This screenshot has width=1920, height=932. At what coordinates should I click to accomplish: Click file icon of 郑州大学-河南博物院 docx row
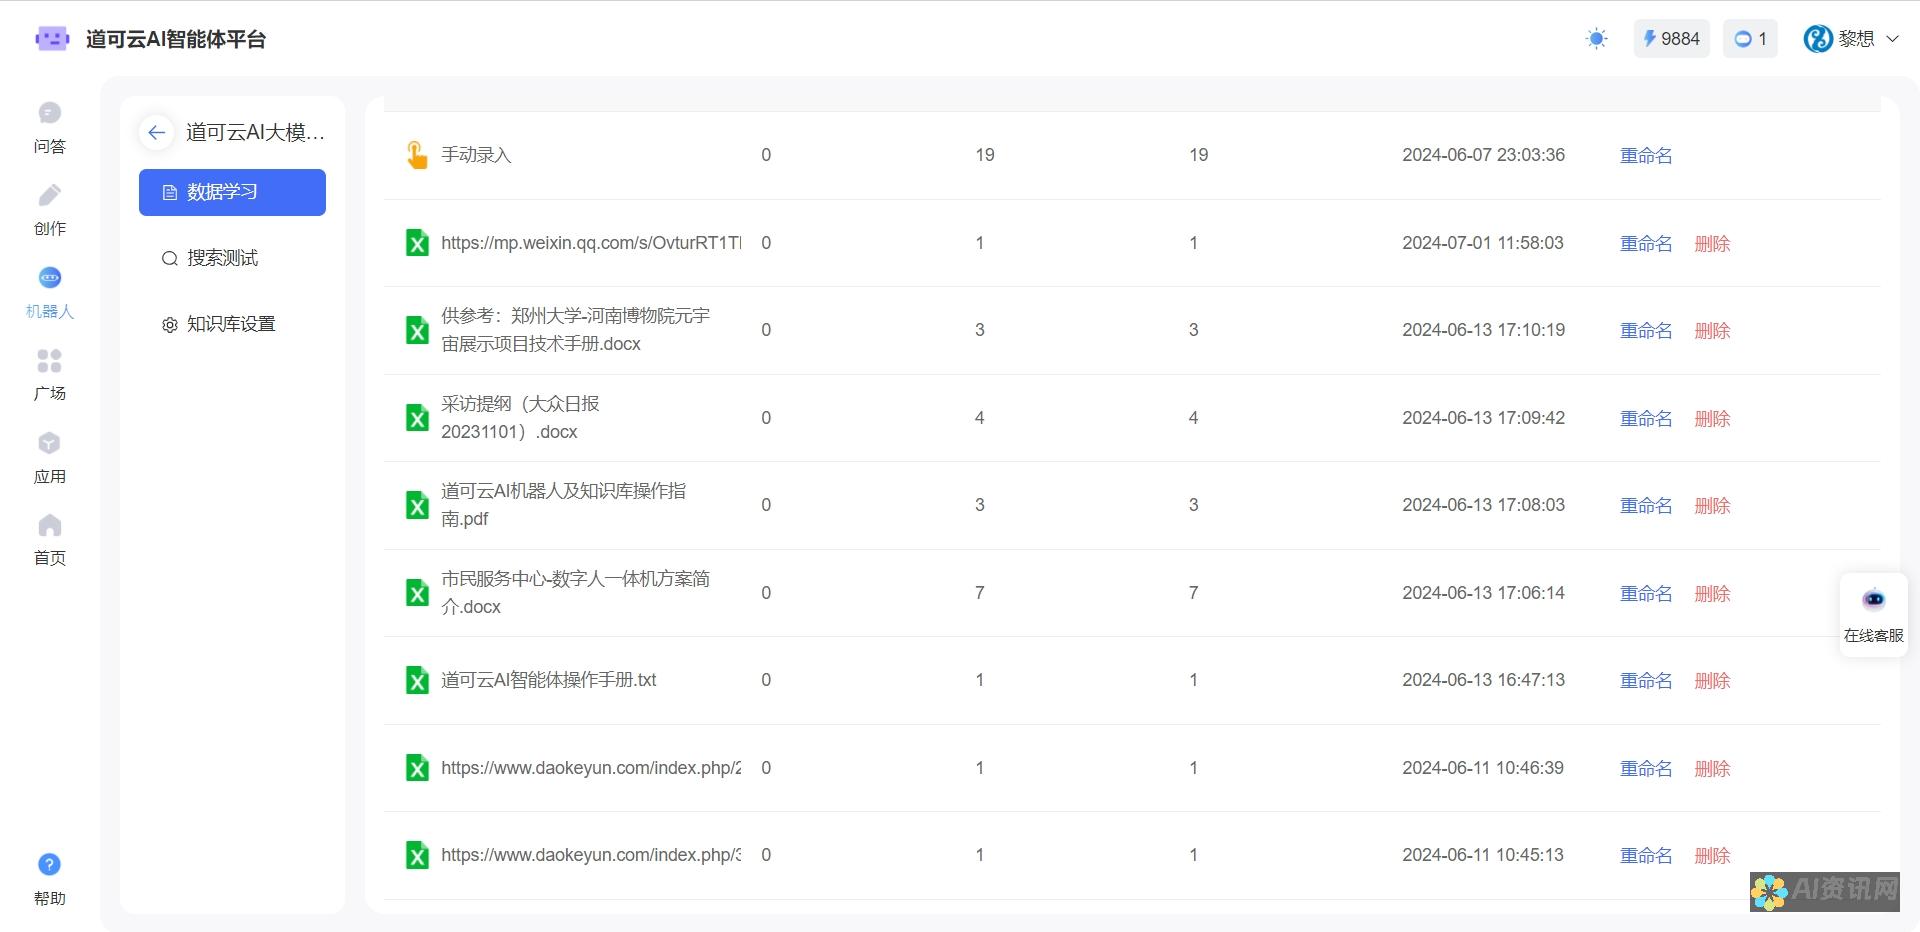click(417, 330)
